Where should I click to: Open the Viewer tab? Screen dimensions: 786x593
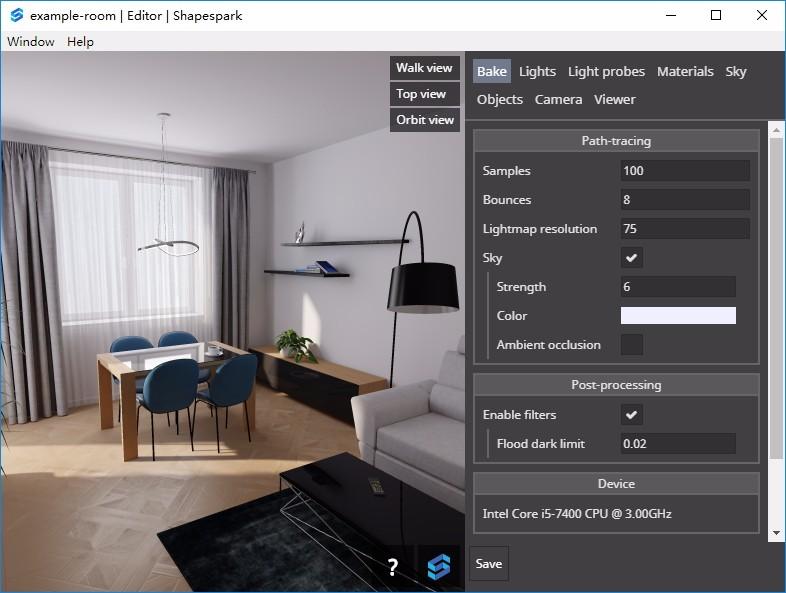[615, 99]
